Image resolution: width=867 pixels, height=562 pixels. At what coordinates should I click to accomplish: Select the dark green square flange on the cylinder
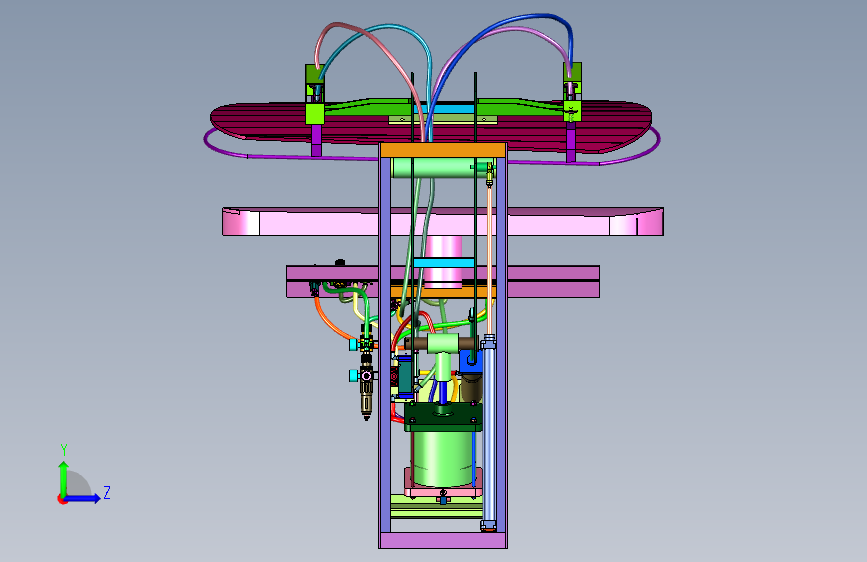[x=443, y=417]
